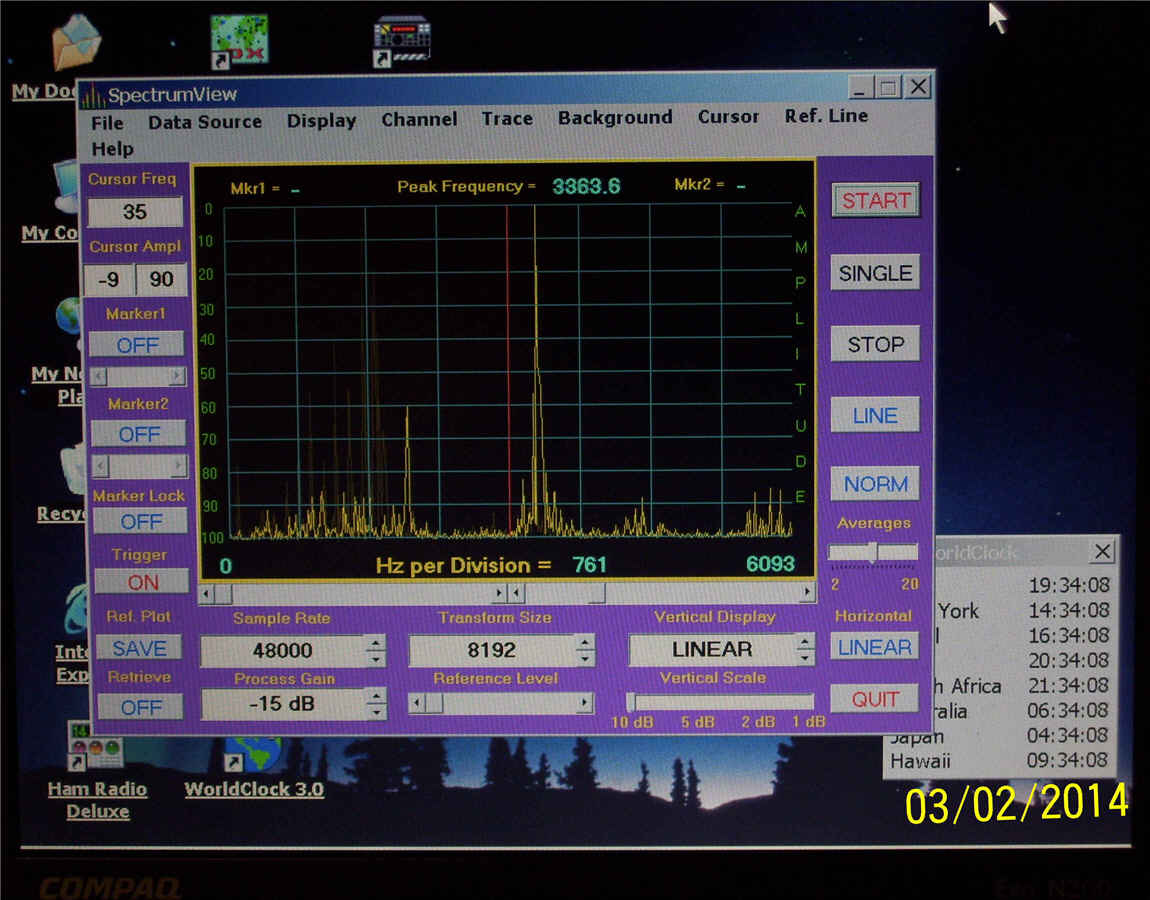
Task: Toggle the Trigger ON button
Action: coord(142,582)
